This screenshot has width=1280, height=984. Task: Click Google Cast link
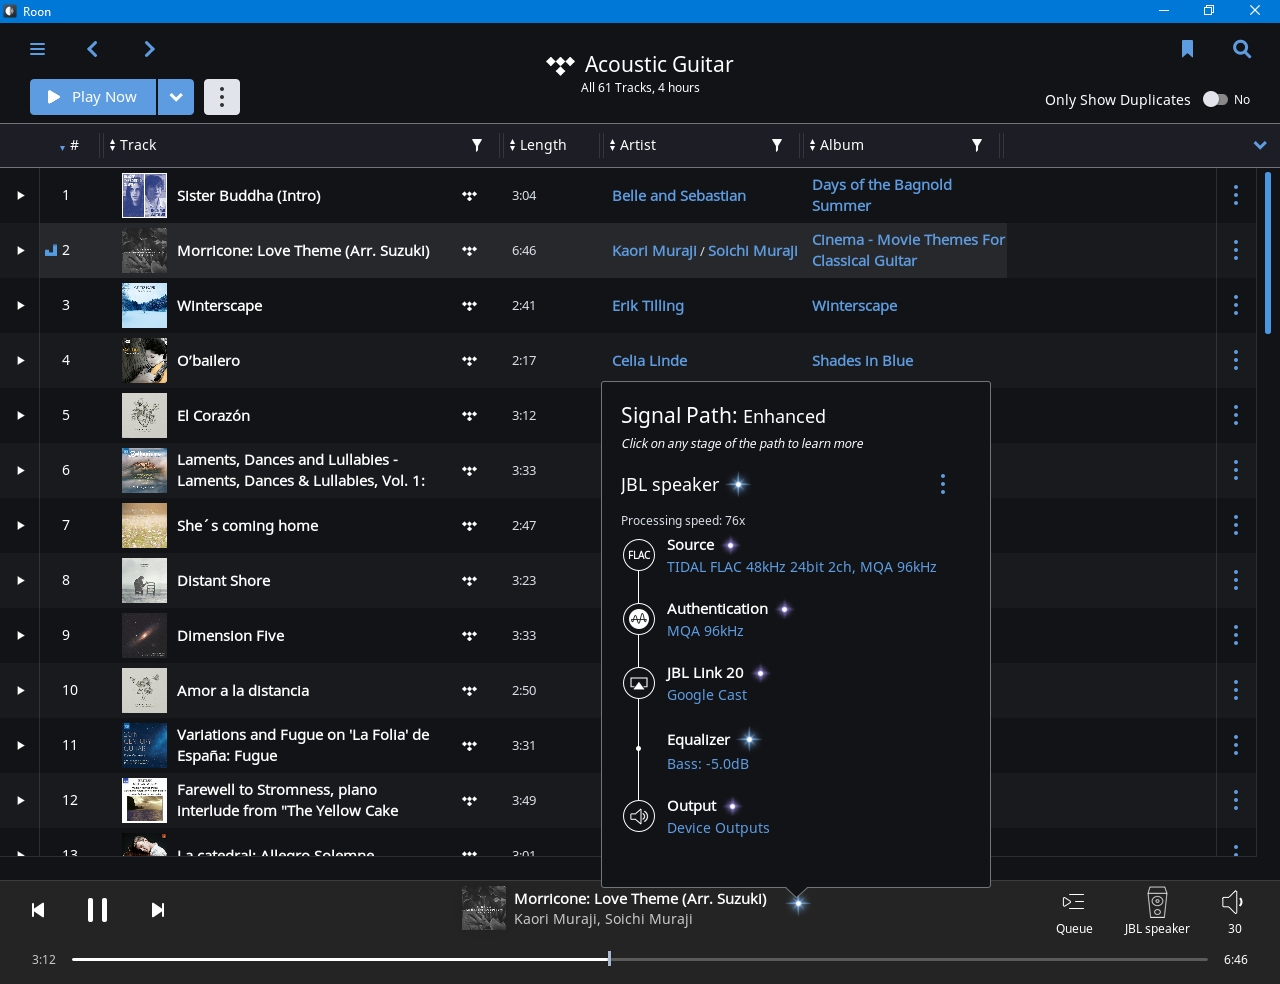[707, 695]
